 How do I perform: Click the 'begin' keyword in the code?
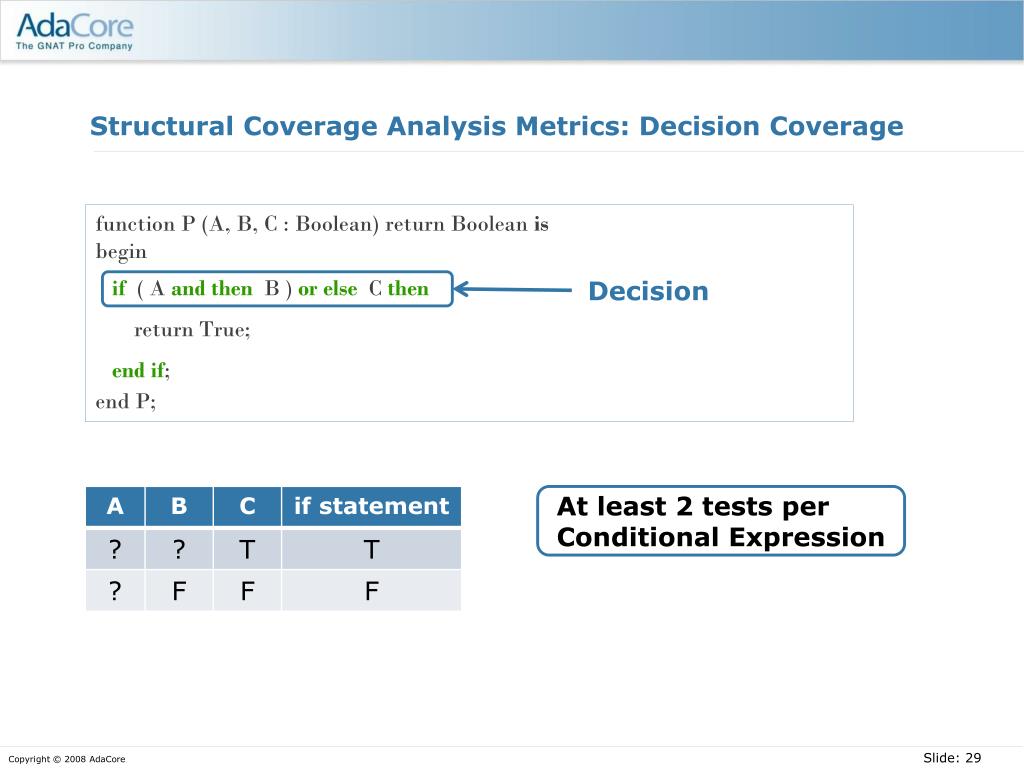[121, 252]
